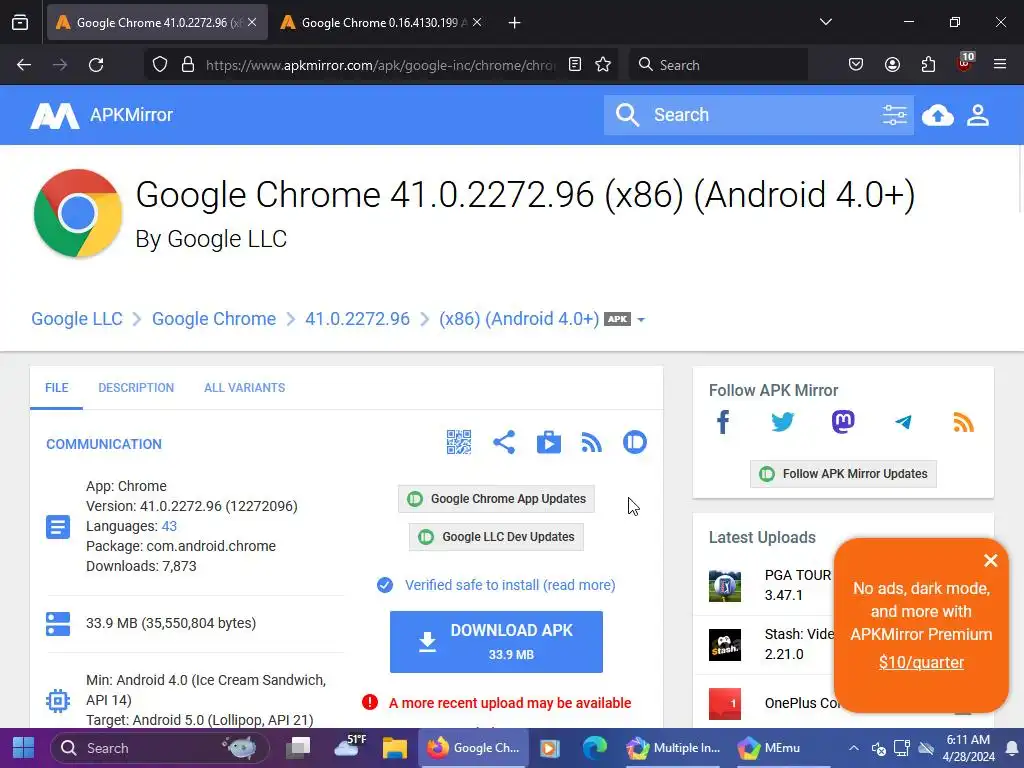1024x768 pixels.
Task: Open Multiple Instance Manager taskbar item
Action: pos(673,748)
